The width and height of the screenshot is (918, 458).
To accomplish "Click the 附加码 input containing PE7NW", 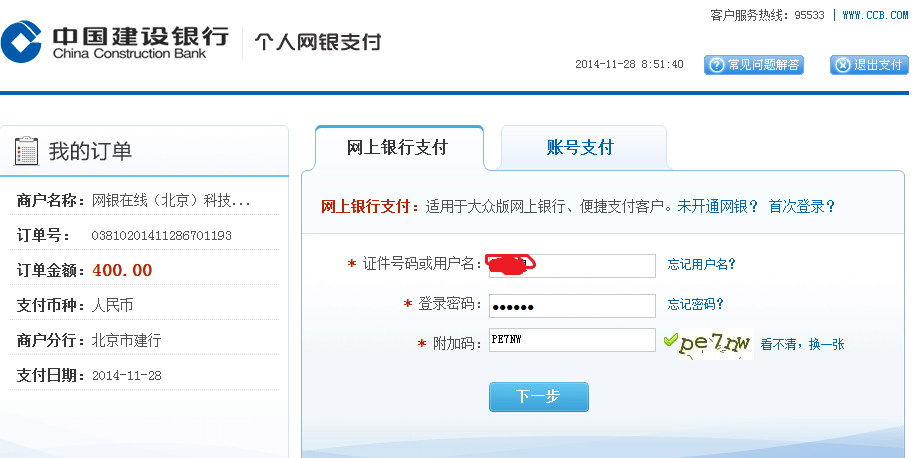I will 571,340.
